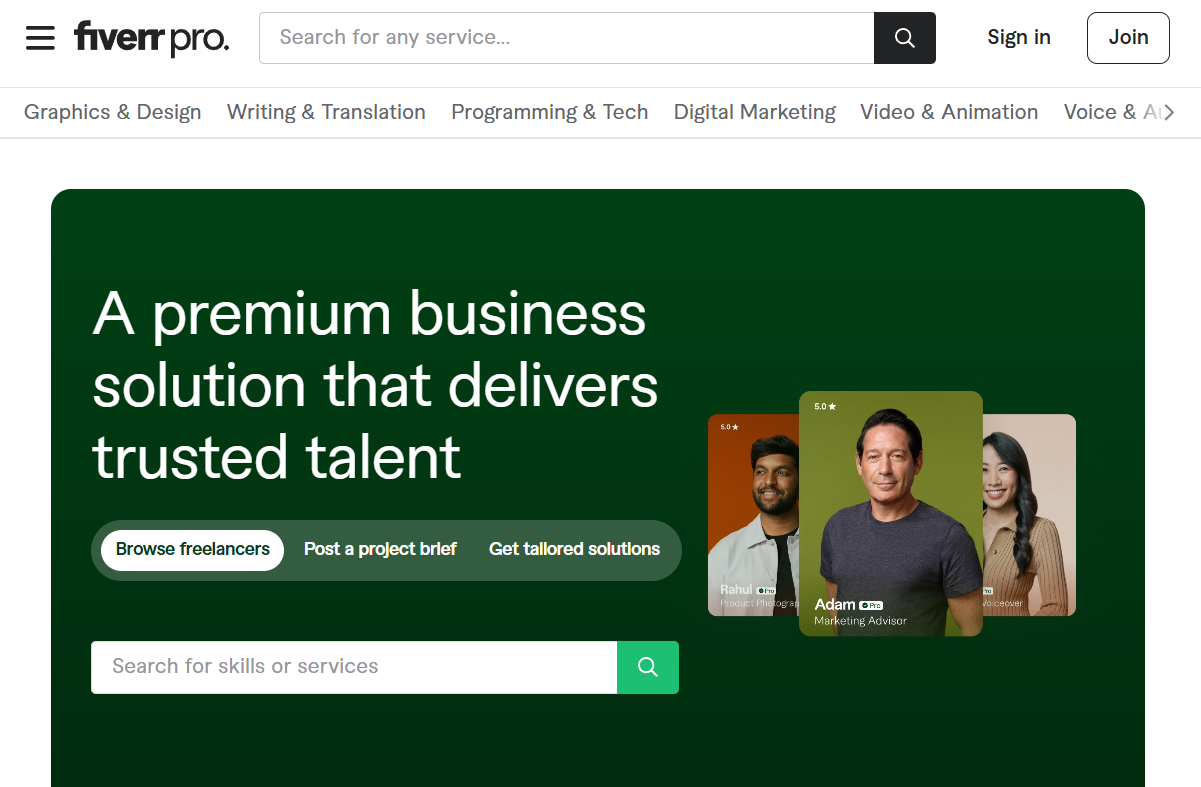Switch to "Post a project brief" option
Image resolution: width=1201 pixels, height=787 pixels.
380,549
